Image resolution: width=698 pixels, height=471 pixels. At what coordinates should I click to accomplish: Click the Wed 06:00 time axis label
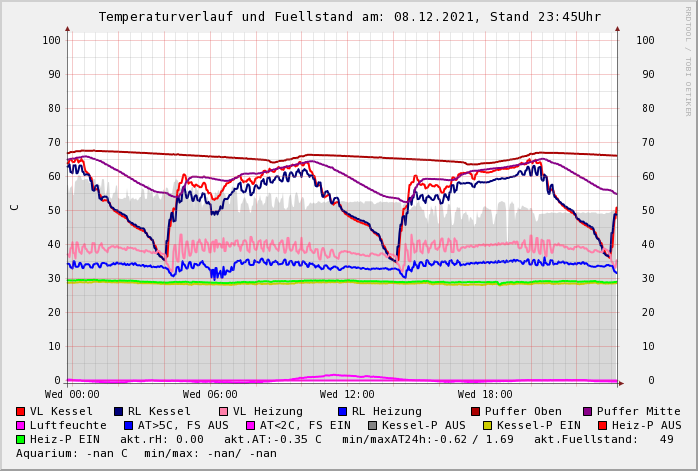(210, 394)
